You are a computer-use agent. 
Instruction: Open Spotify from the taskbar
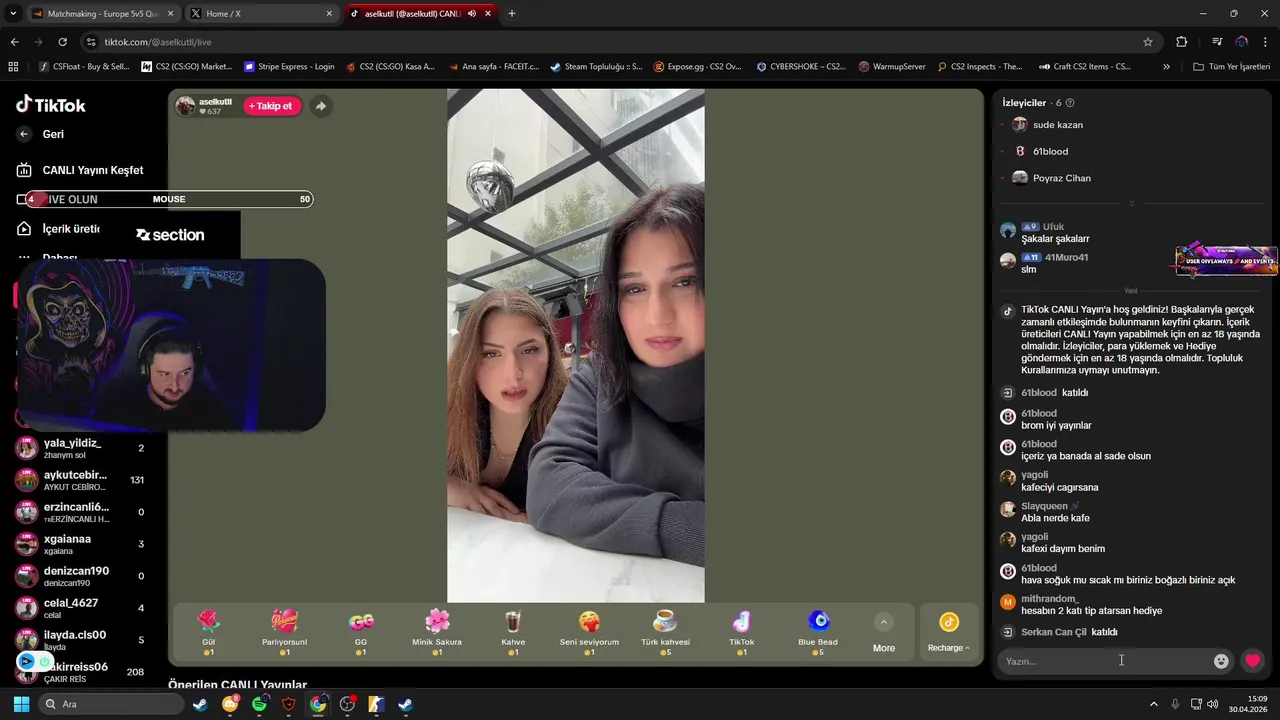tap(260, 704)
